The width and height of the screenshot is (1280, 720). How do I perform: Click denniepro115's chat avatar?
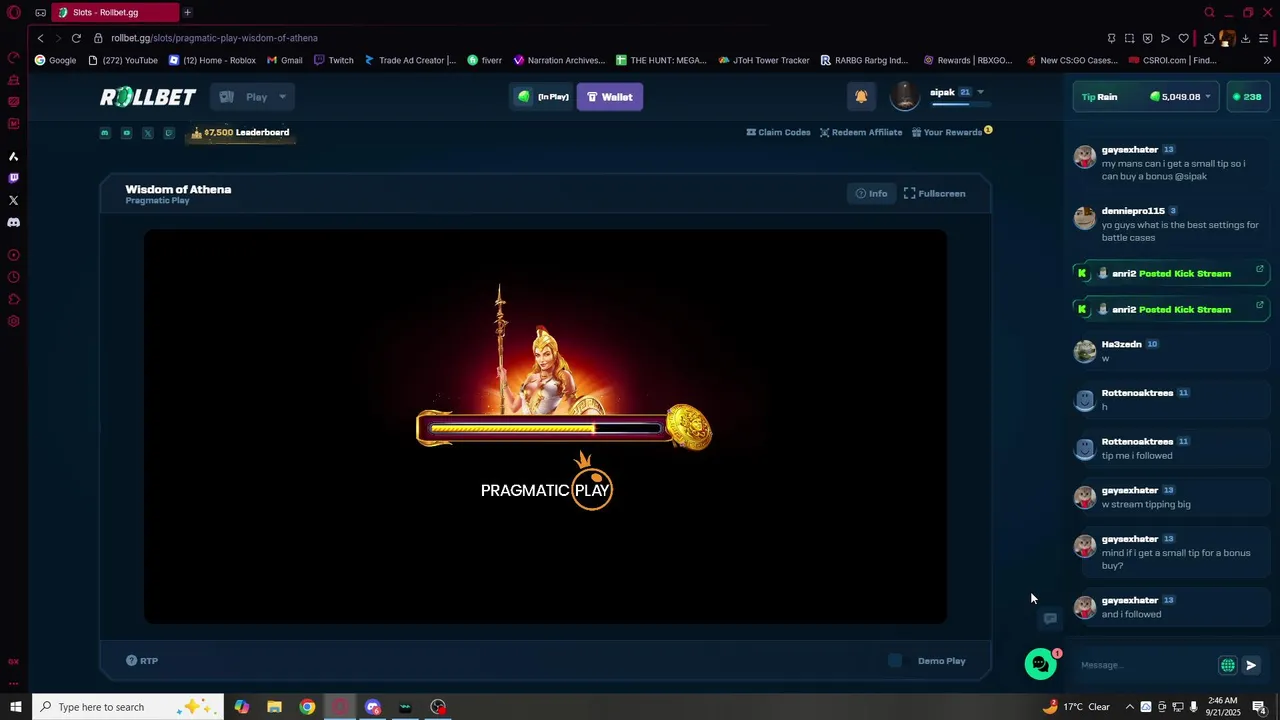click(1085, 219)
